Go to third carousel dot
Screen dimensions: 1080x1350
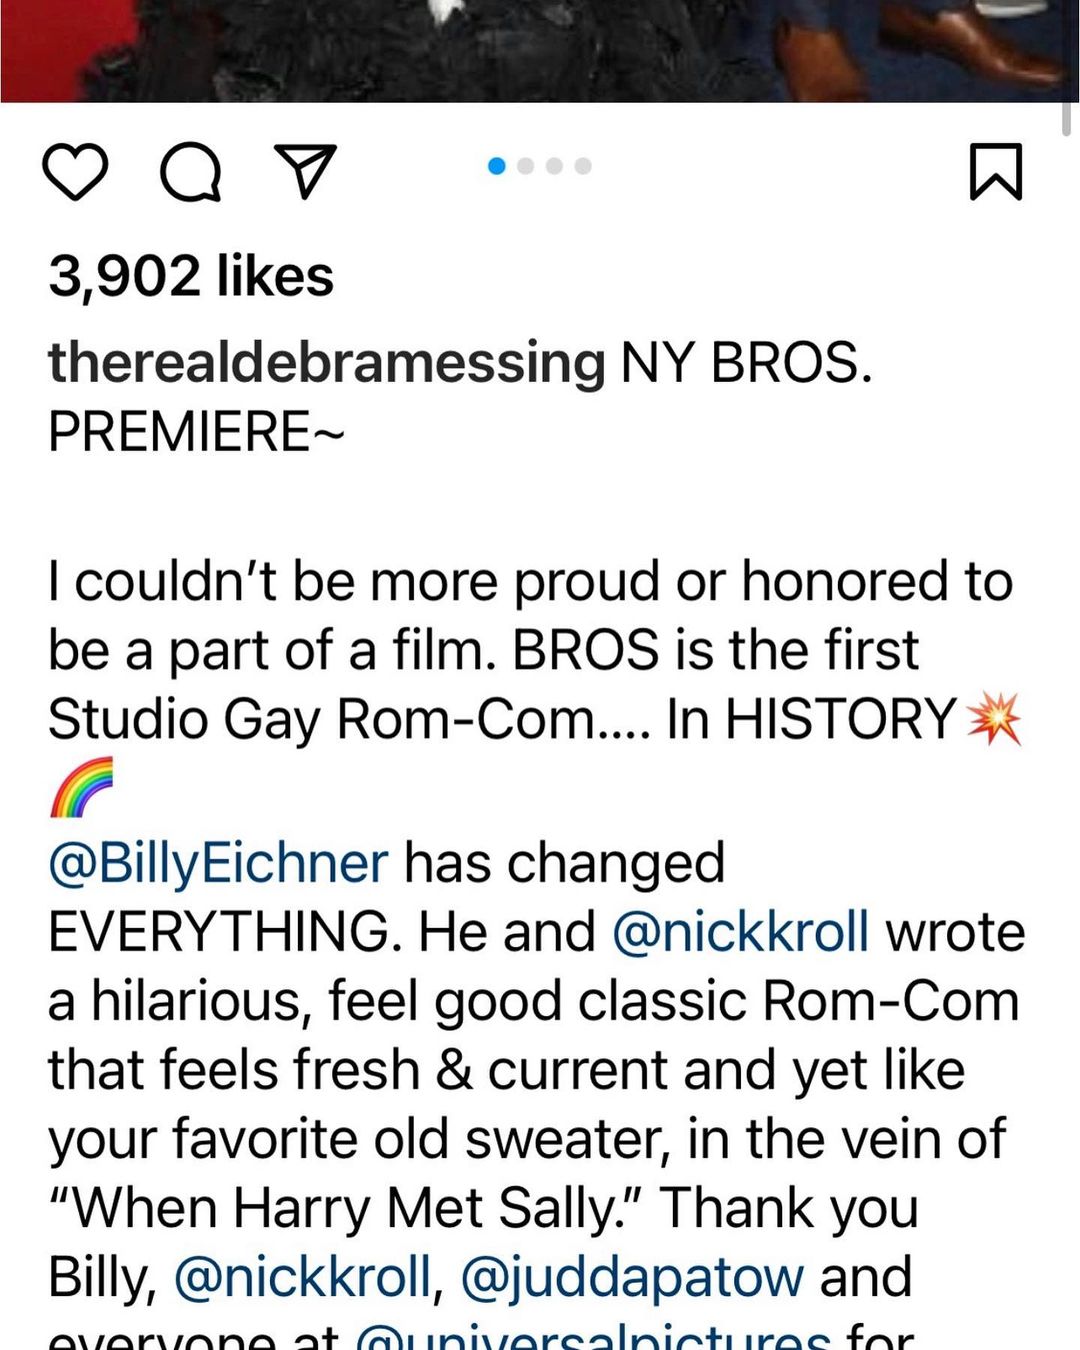(555, 166)
